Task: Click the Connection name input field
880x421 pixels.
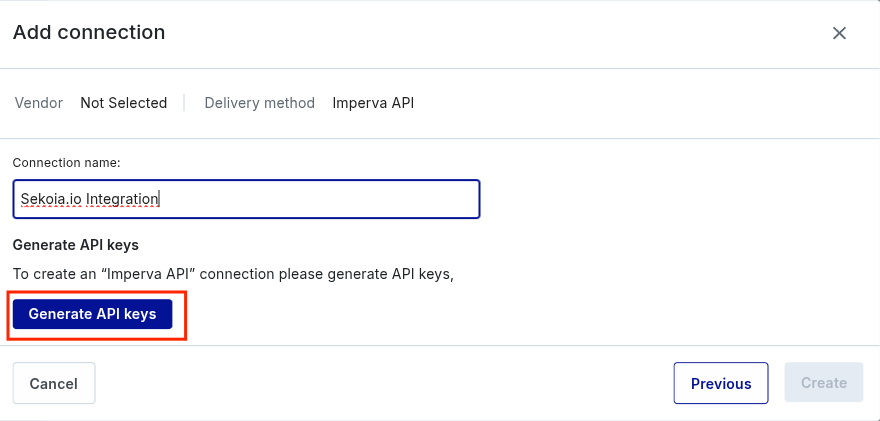Action: pyautogui.click(x=246, y=199)
